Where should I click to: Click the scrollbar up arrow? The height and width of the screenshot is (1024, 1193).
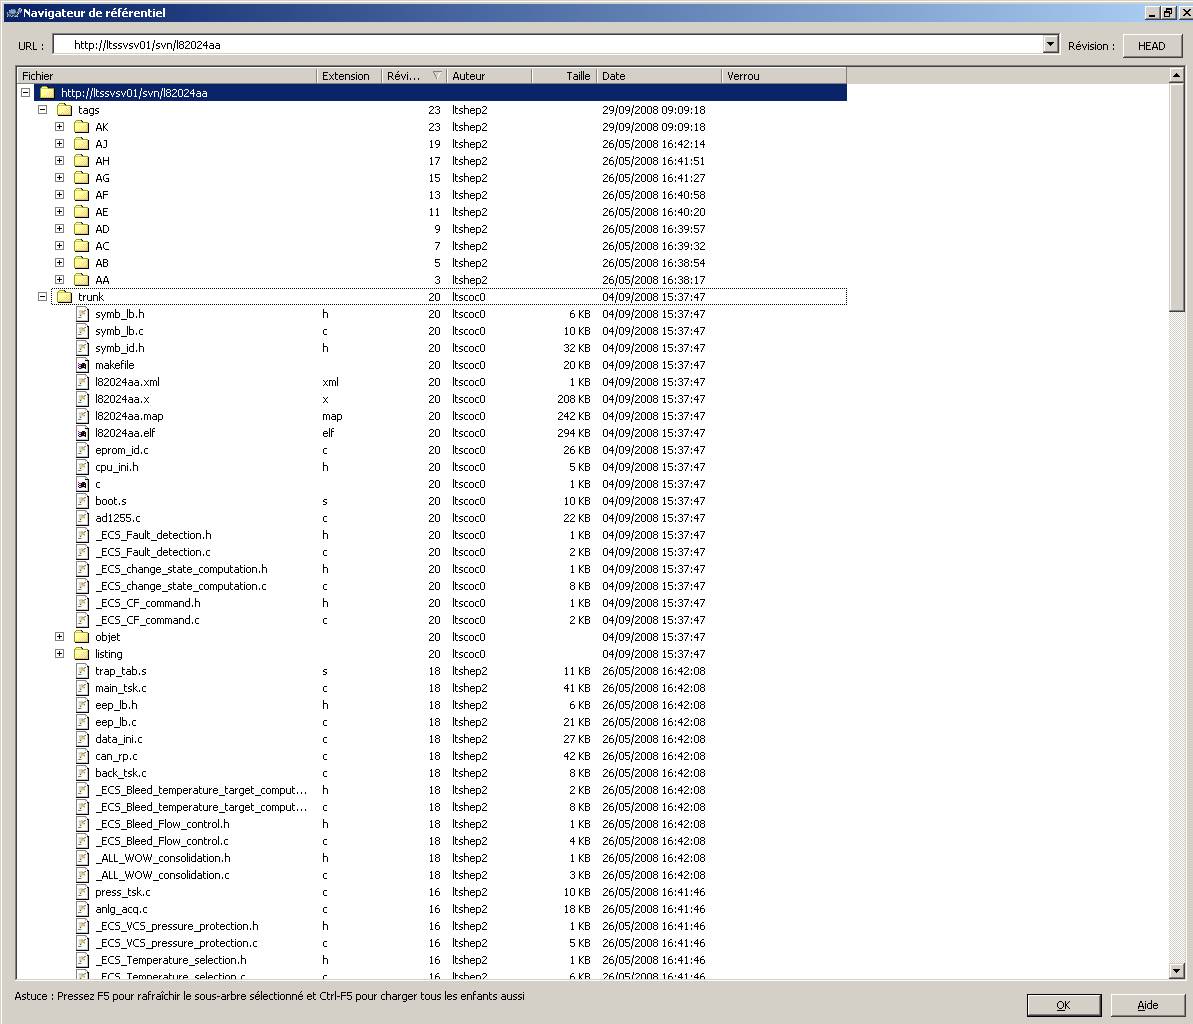[x=1176, y=75]
